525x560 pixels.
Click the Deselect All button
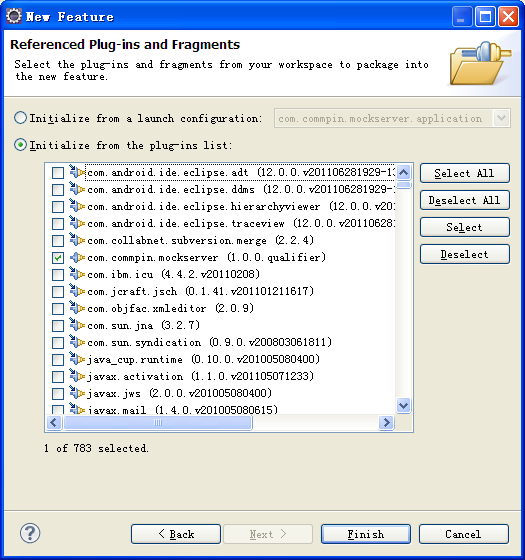click(465, 200)
